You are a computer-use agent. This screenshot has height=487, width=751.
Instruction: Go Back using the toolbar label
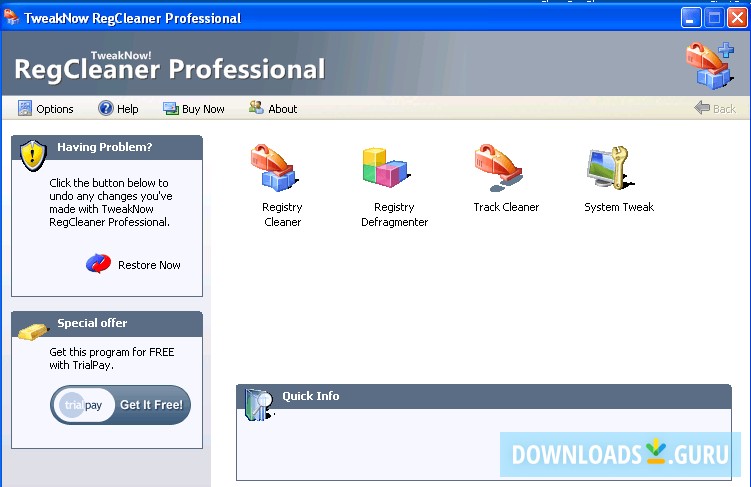pos(724,109)
